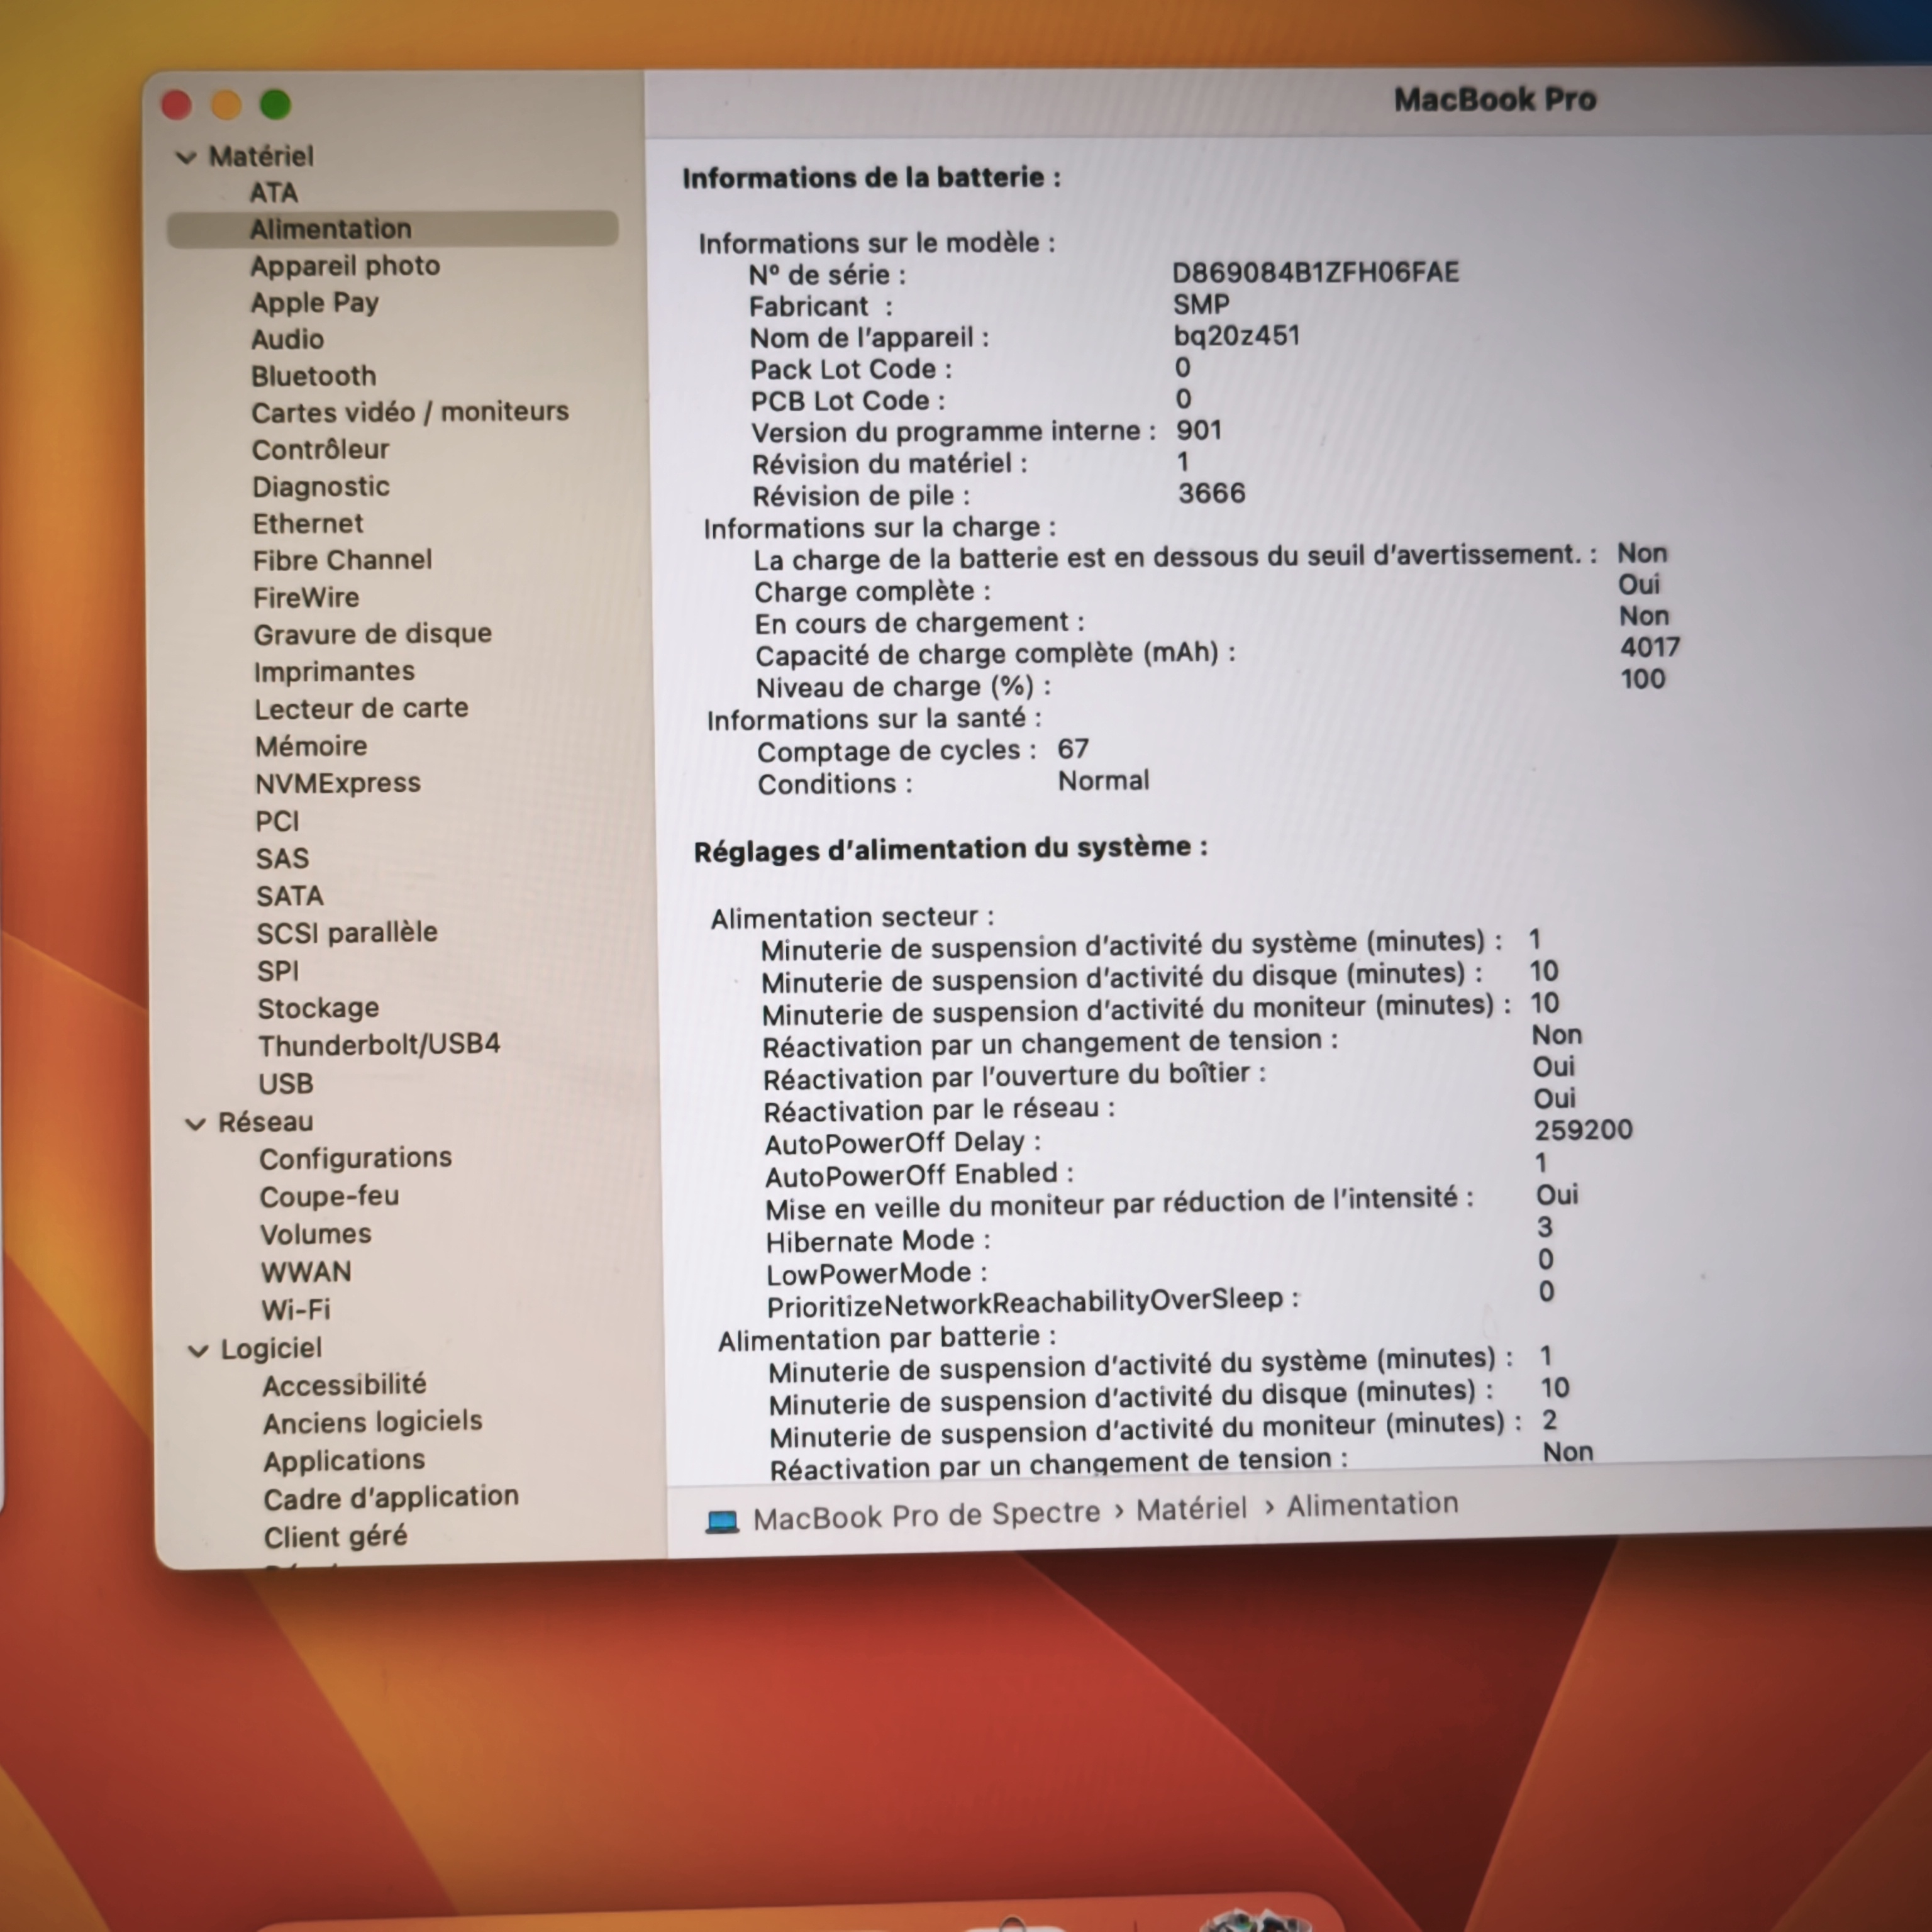Click the red close window button
Image resolution: width=1932 pixels, height=1932 pixels.
tap(177, 105)
